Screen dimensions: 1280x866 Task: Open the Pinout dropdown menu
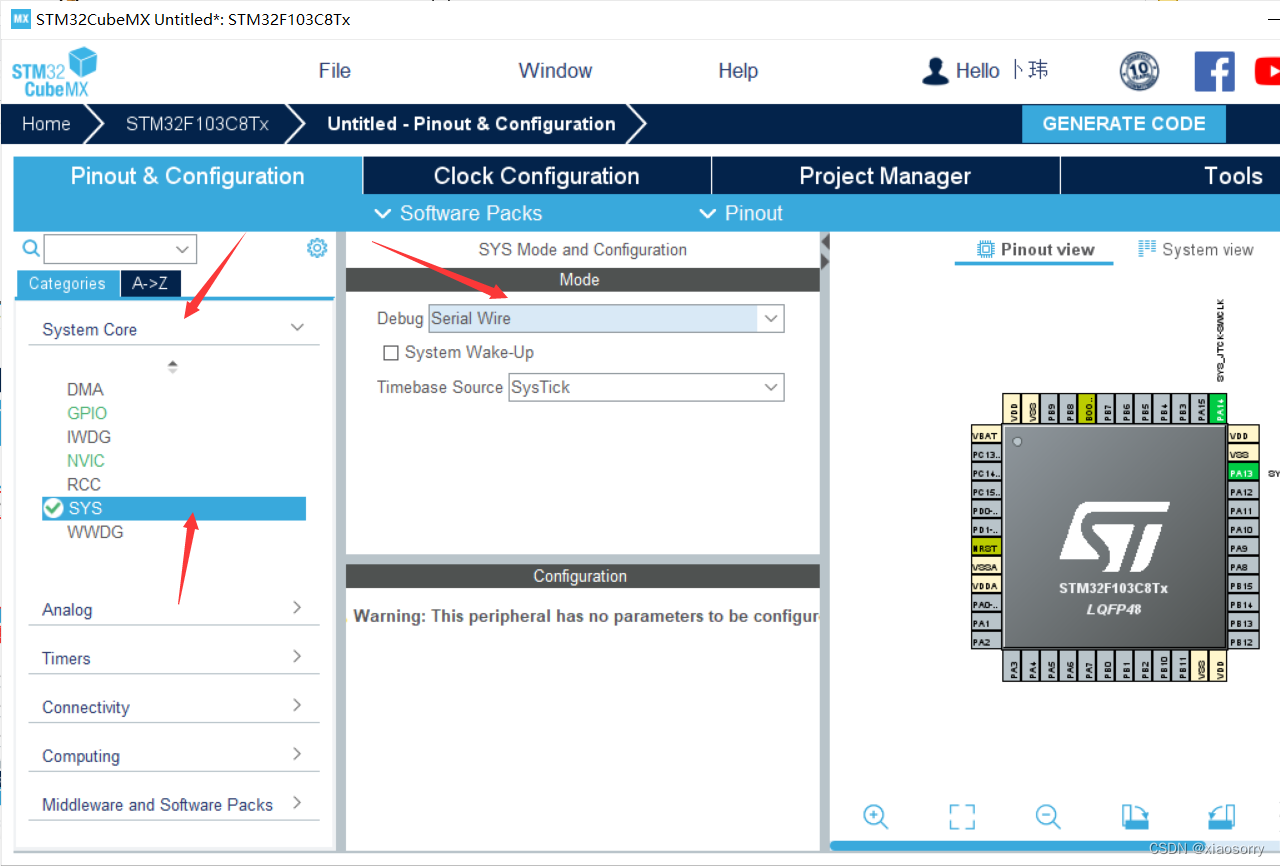click(x=741, y=213)
